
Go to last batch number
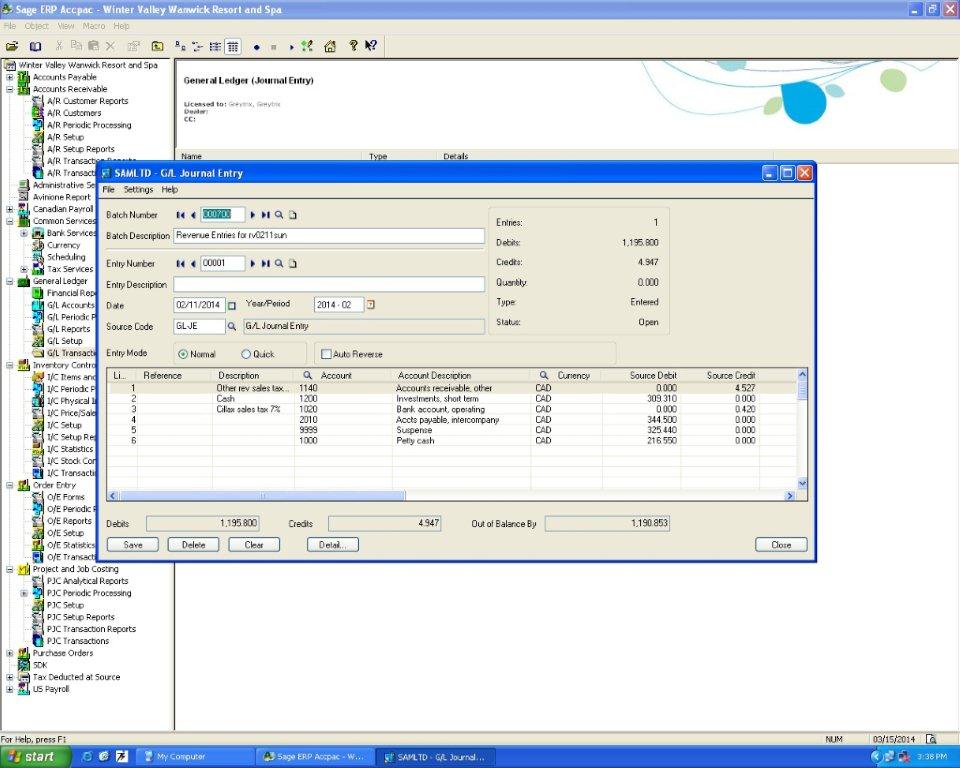(265, 215)
